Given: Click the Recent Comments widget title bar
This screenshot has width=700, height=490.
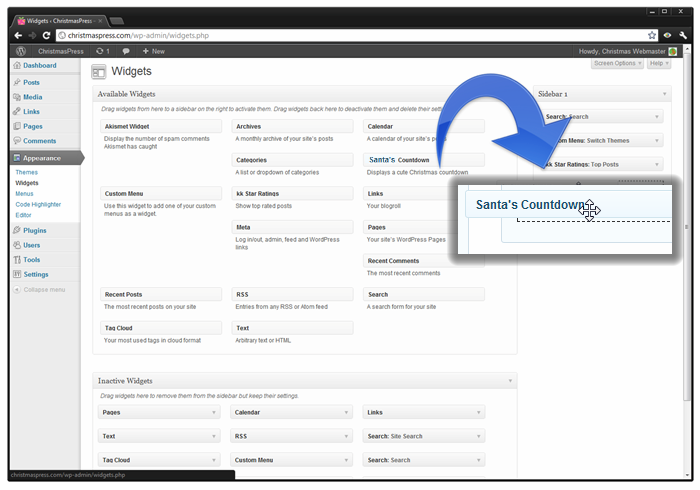Looking at the screenshot, I should pyautogui.click(x=424, y=261).
